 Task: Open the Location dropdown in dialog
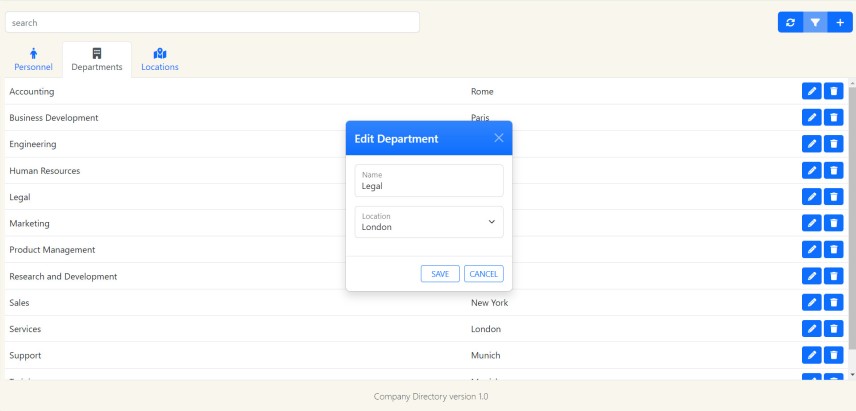coord(429,222)
